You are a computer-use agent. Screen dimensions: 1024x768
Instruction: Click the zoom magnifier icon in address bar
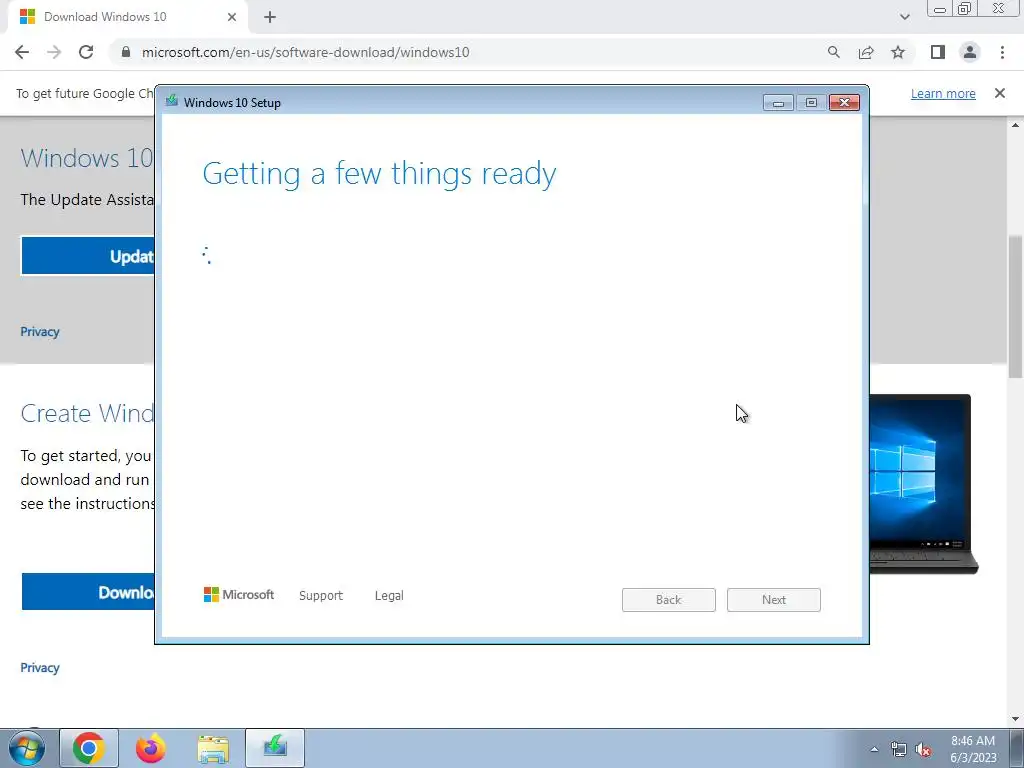tap(833, 52)
